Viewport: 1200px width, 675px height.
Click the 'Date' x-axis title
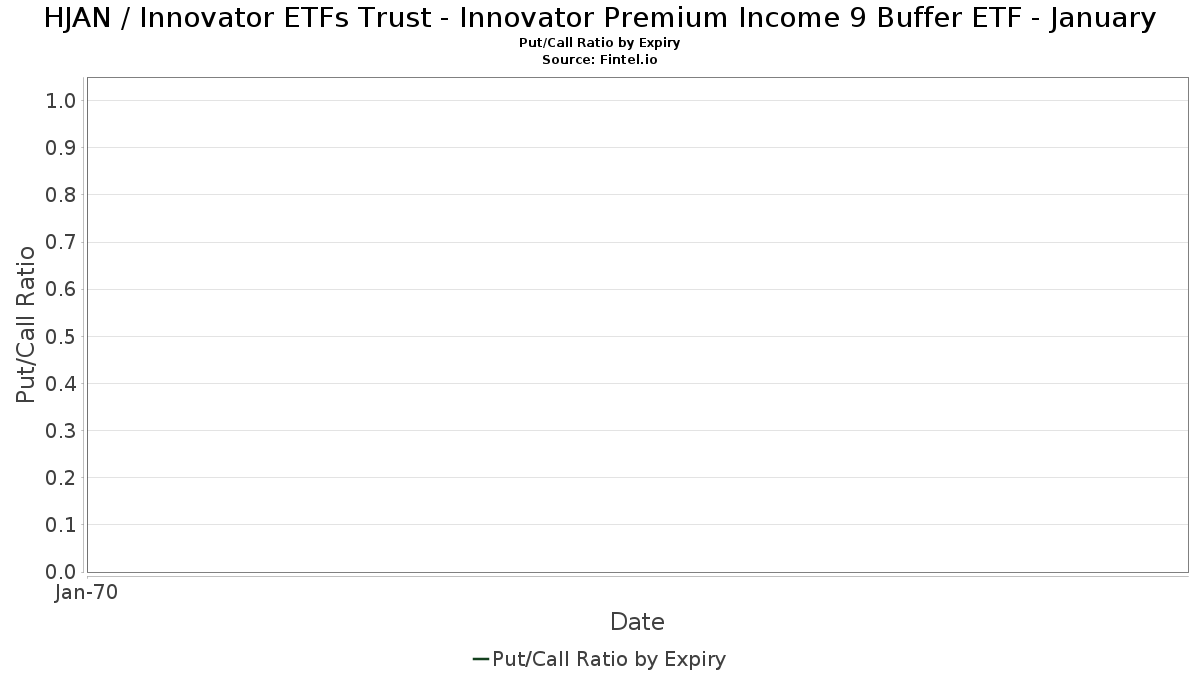click(x=637, y=622)
